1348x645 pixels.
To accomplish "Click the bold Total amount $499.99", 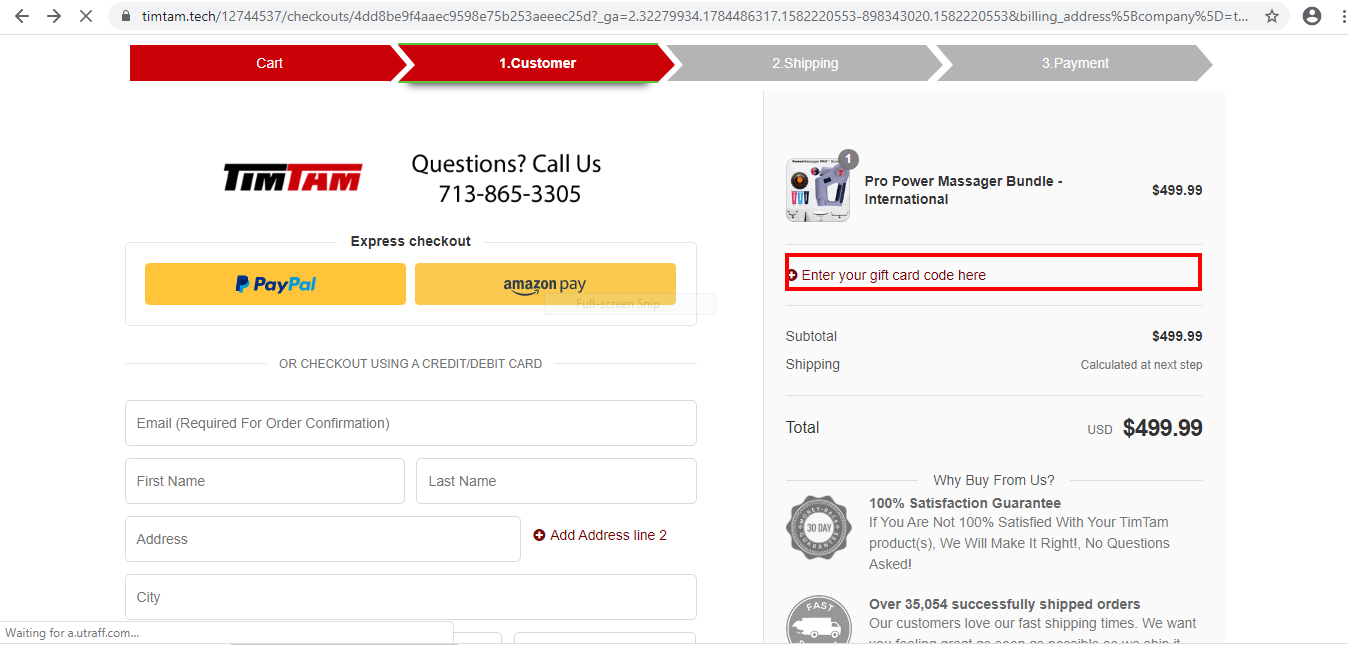I will (1162, 428).
